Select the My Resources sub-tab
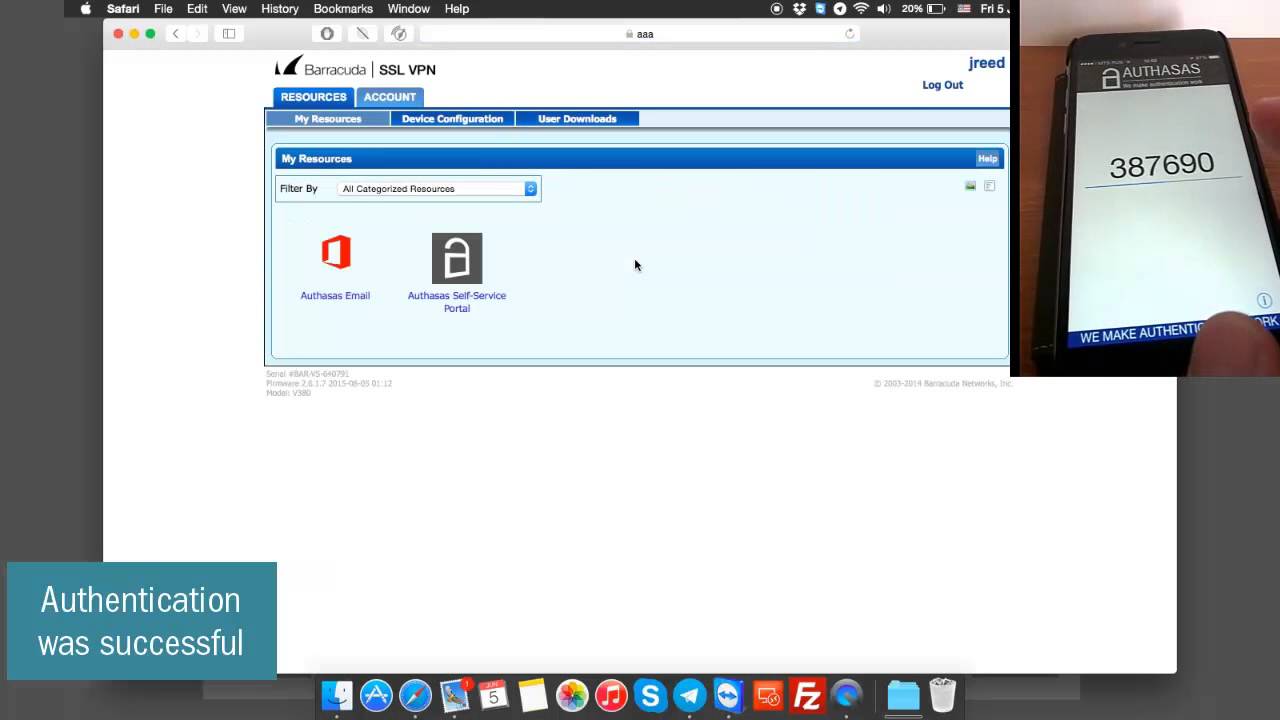This screenshot has height=720, width=1280. [327, 119]
